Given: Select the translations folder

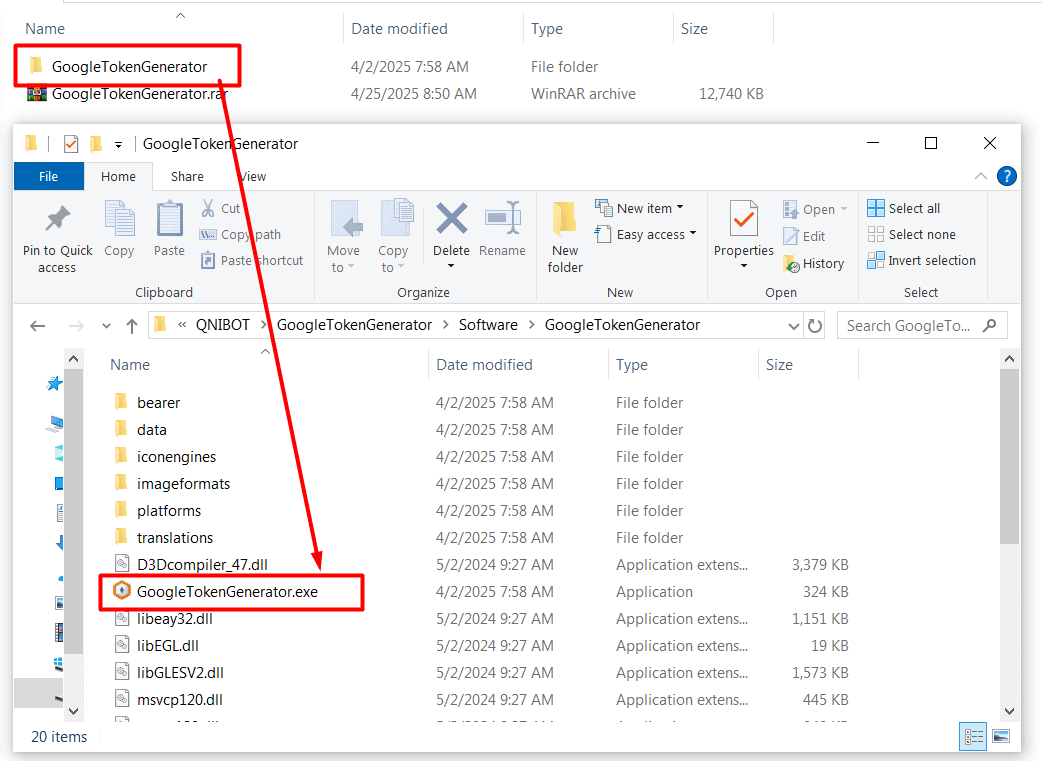Looking at the screenshot, I should click(175, 538).
